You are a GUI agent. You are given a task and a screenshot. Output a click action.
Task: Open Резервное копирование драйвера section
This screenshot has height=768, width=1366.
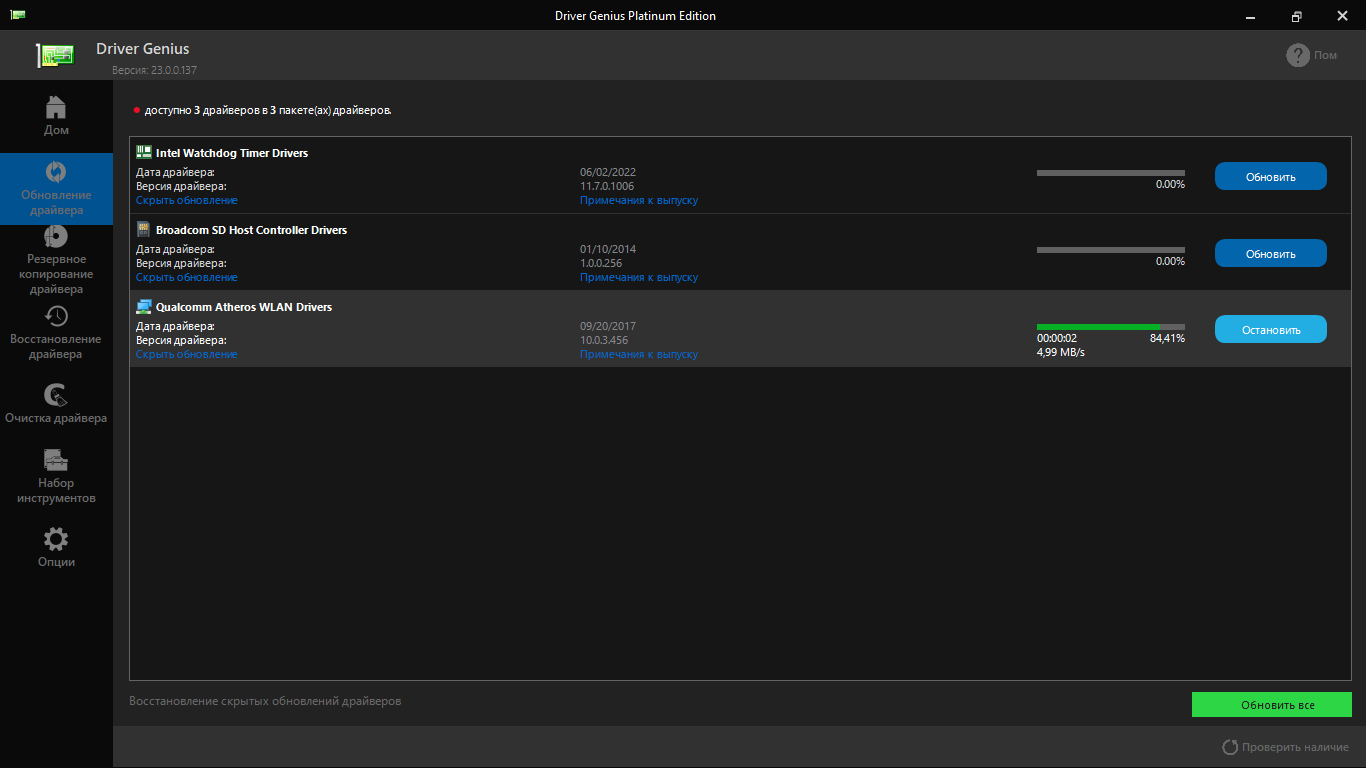pyautogui.click(x=56, y=260)
